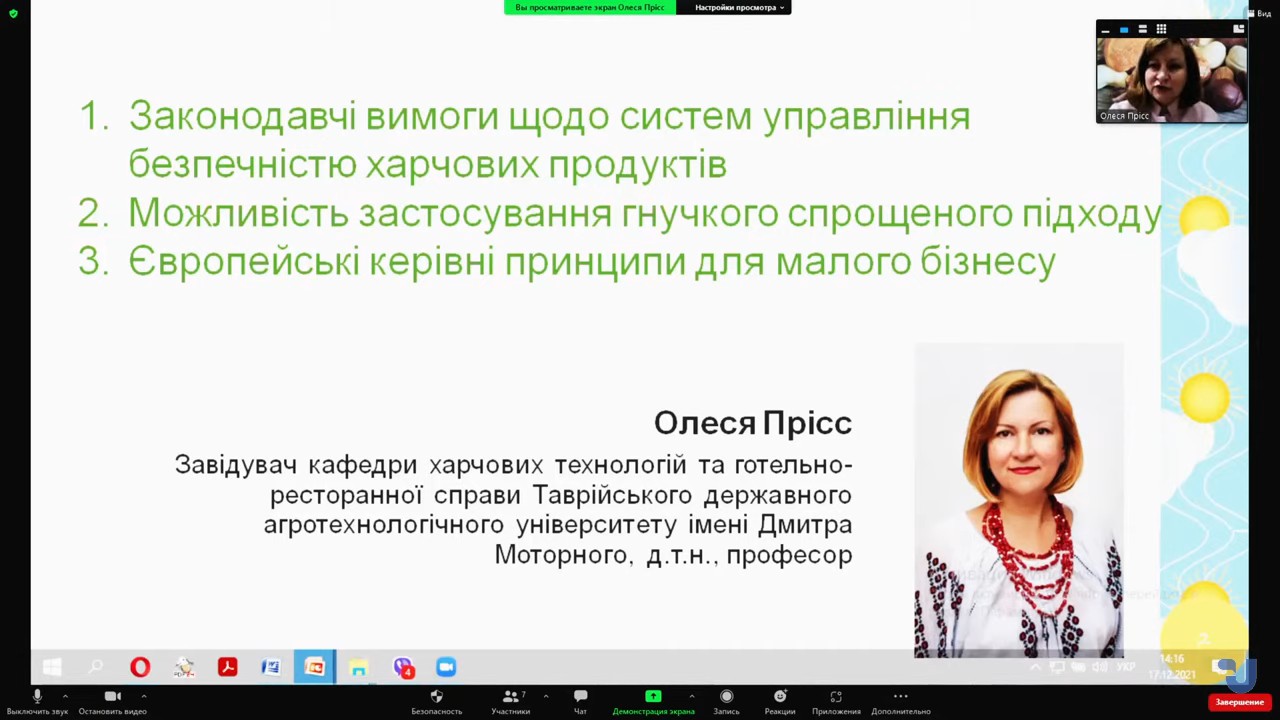1280x720 pixels.
Task: Click the network icon in the shared system tray
Action: pyautogui.click(x=1058, y=667)
